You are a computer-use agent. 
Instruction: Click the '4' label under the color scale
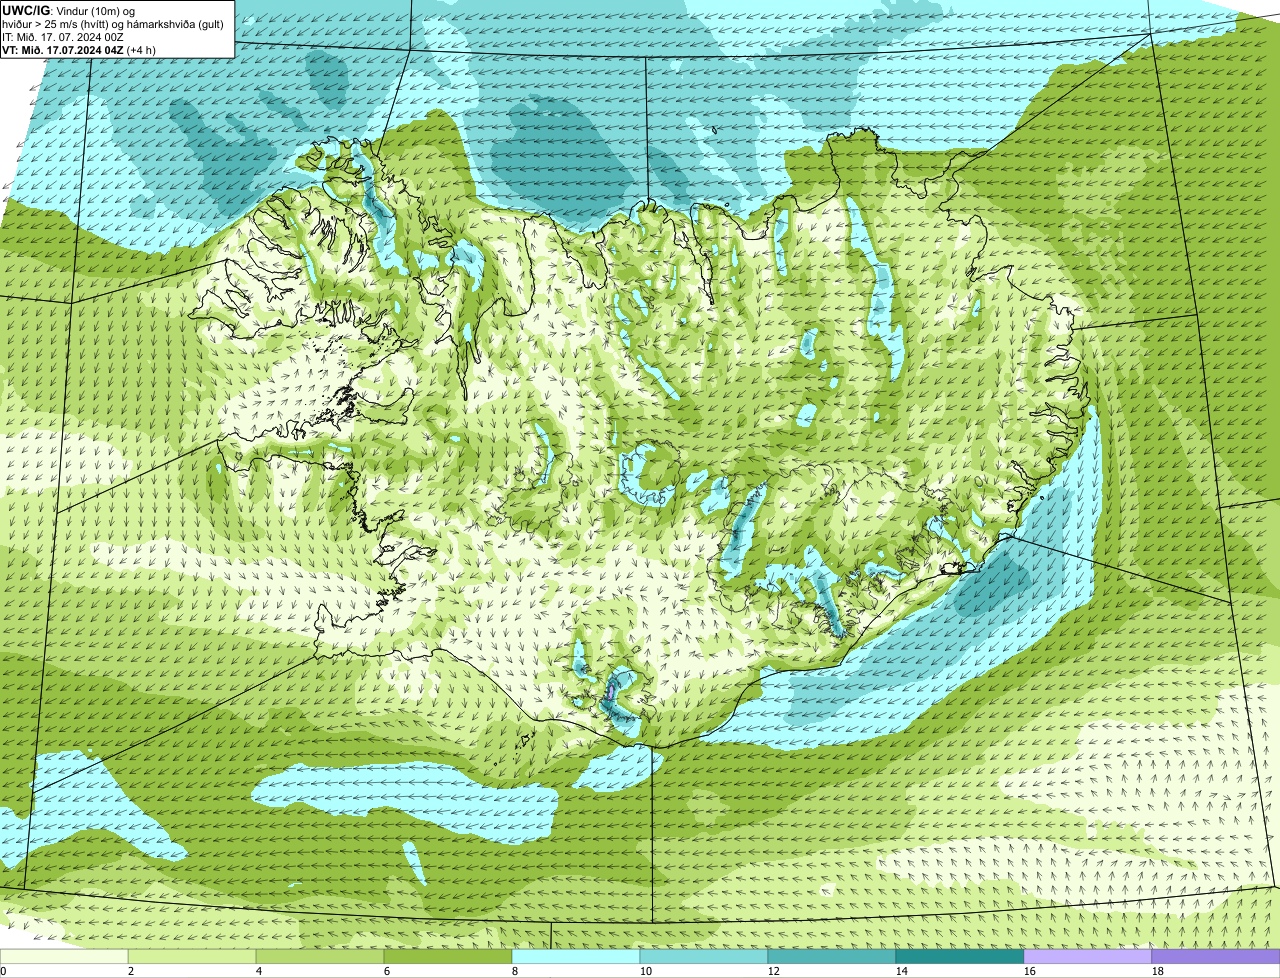259,971
